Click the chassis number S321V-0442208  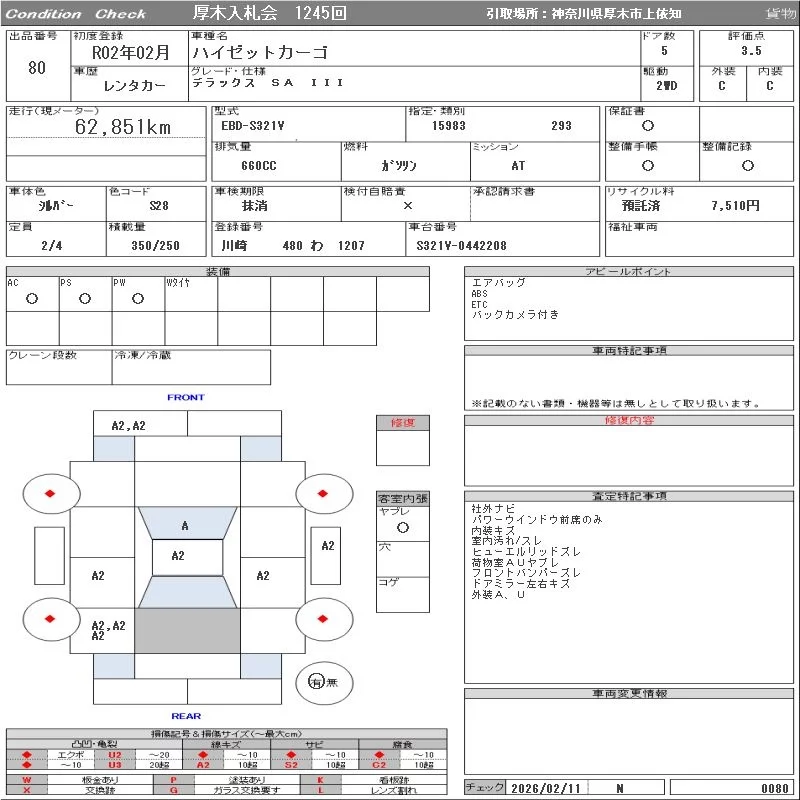click(462, 246)
